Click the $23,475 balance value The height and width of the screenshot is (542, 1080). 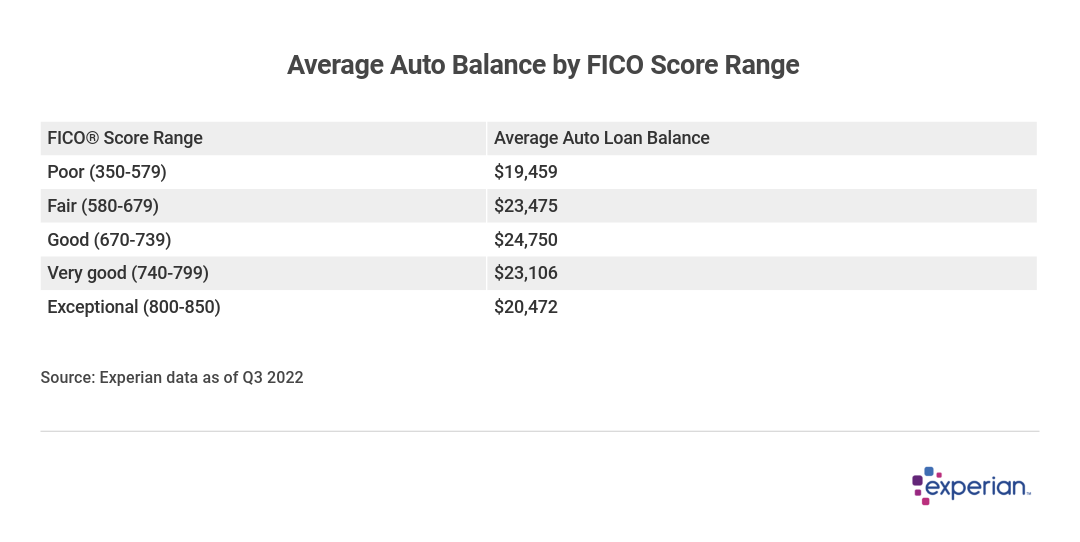coord(526,206)
